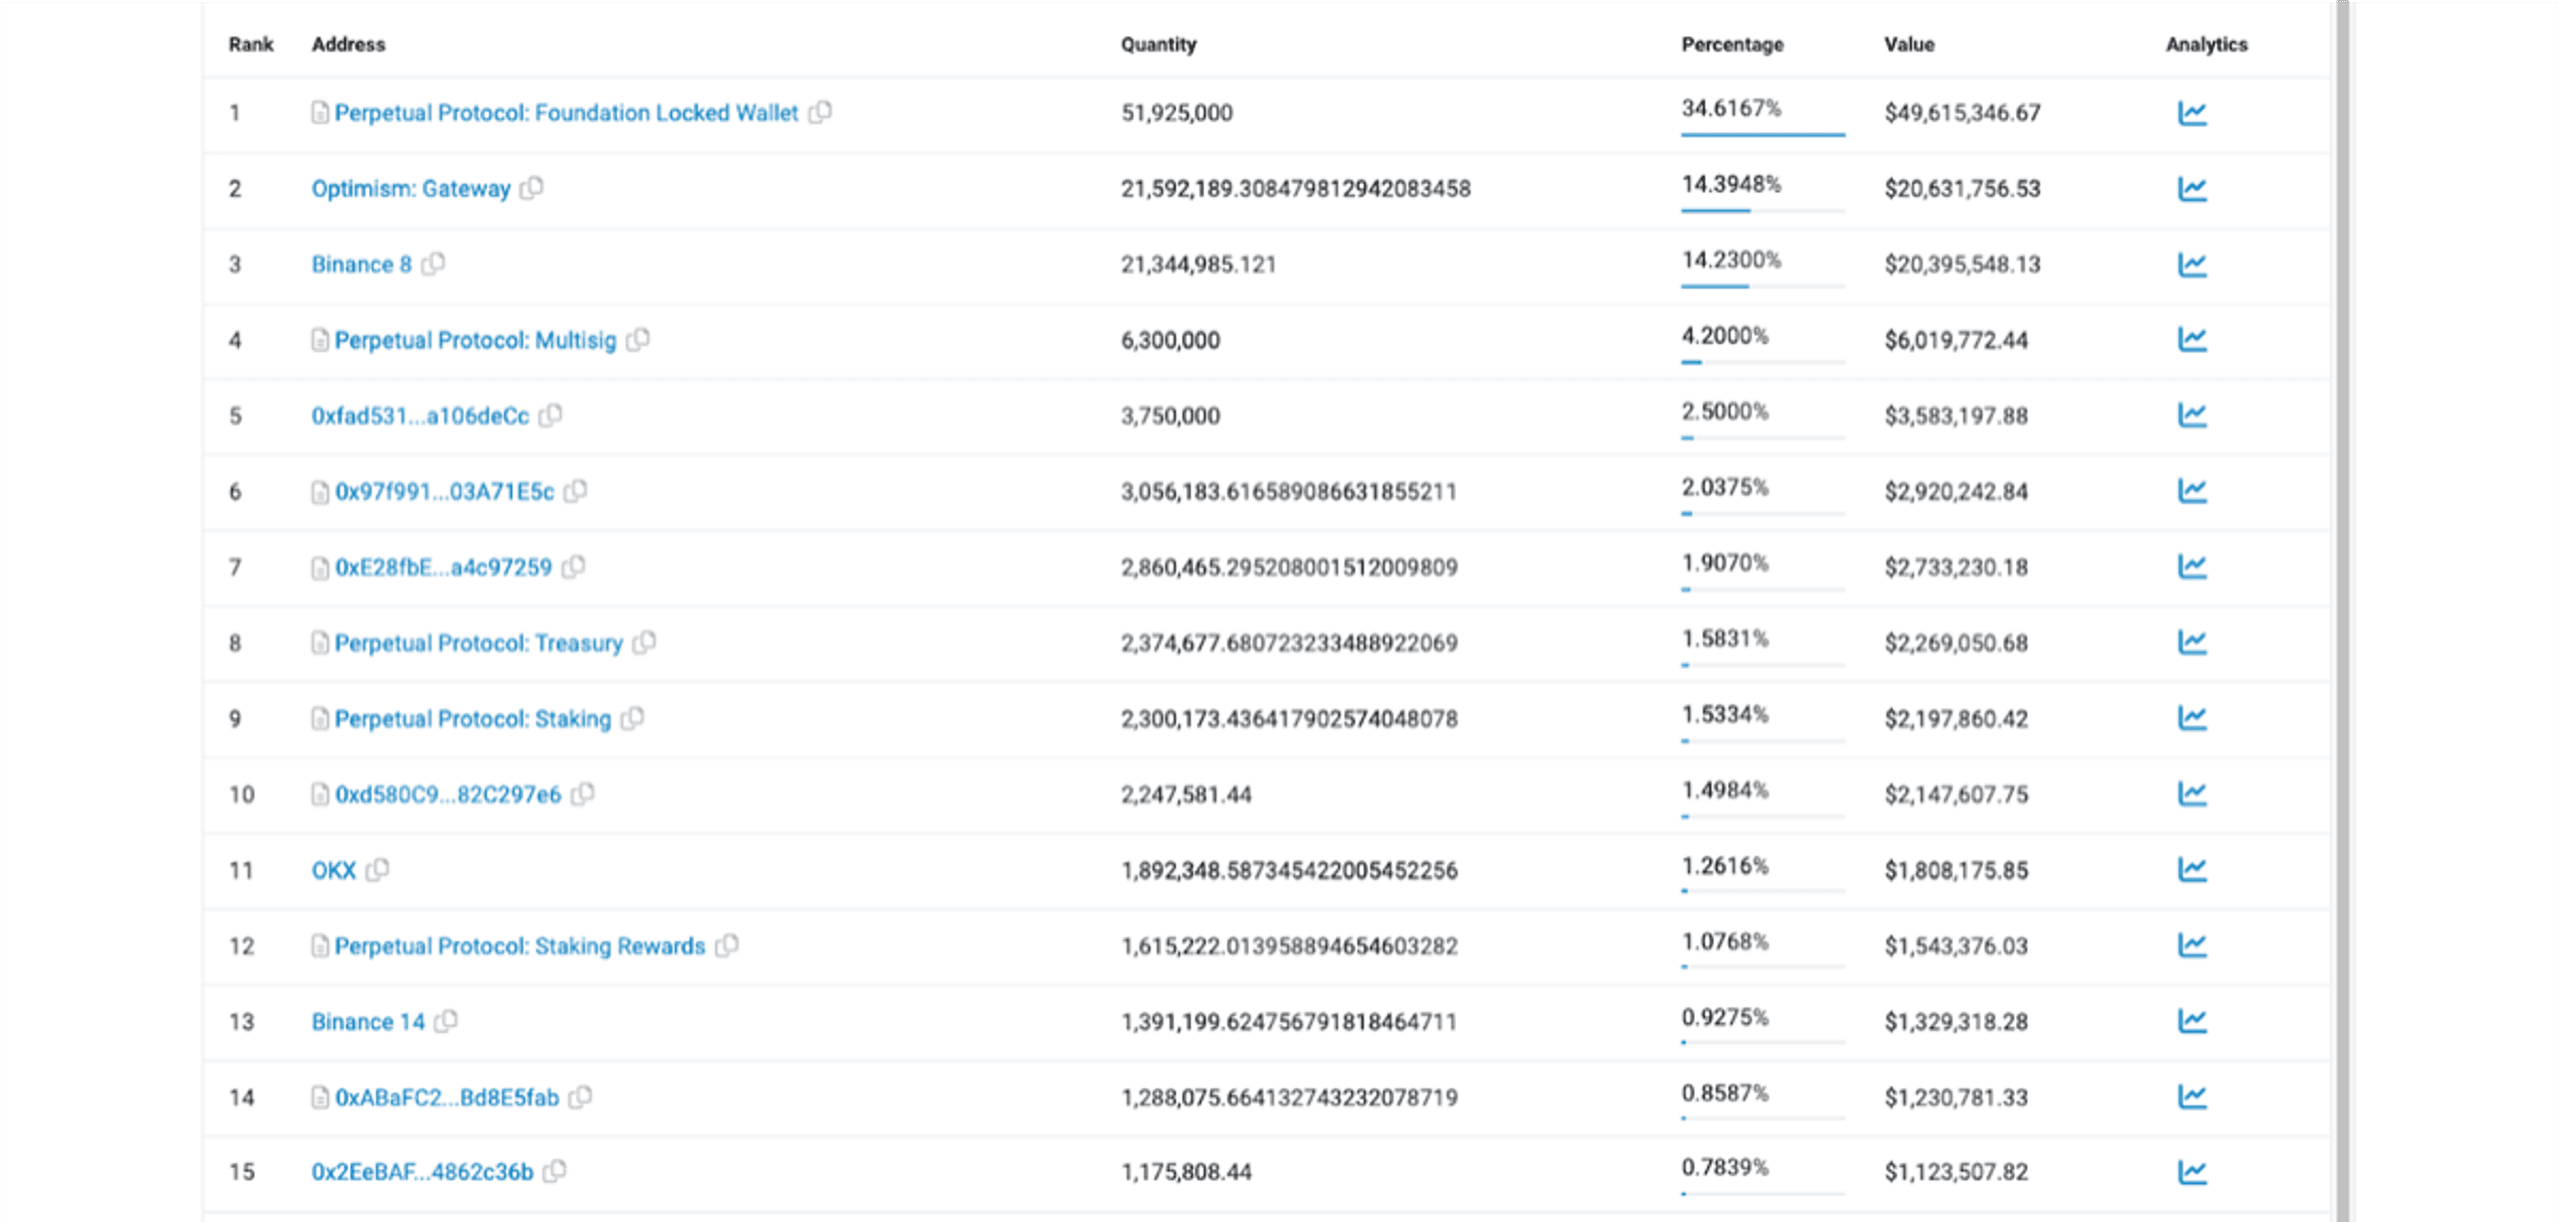The image size is (2560, 1222).
Task: Click the Value column header
Action: click(1909, 44)
